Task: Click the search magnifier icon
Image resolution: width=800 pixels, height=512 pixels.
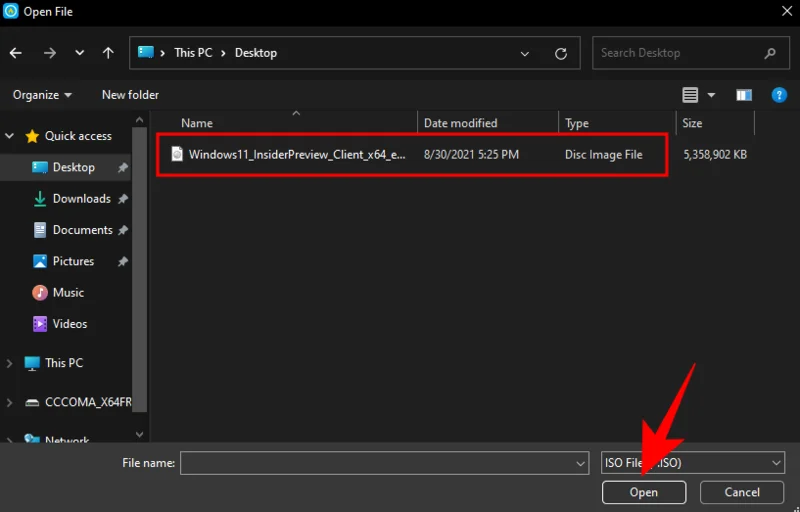Action: [770, 53]
